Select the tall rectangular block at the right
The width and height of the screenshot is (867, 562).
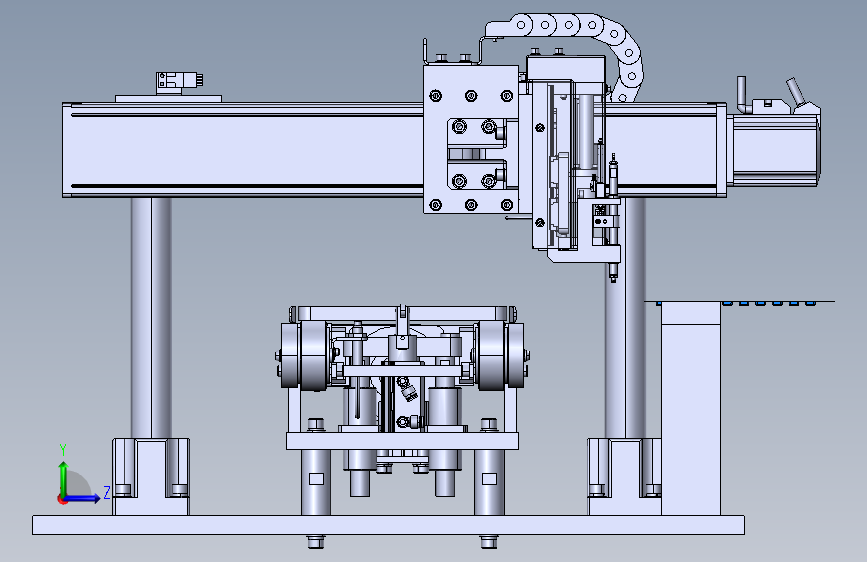point(691,408)
